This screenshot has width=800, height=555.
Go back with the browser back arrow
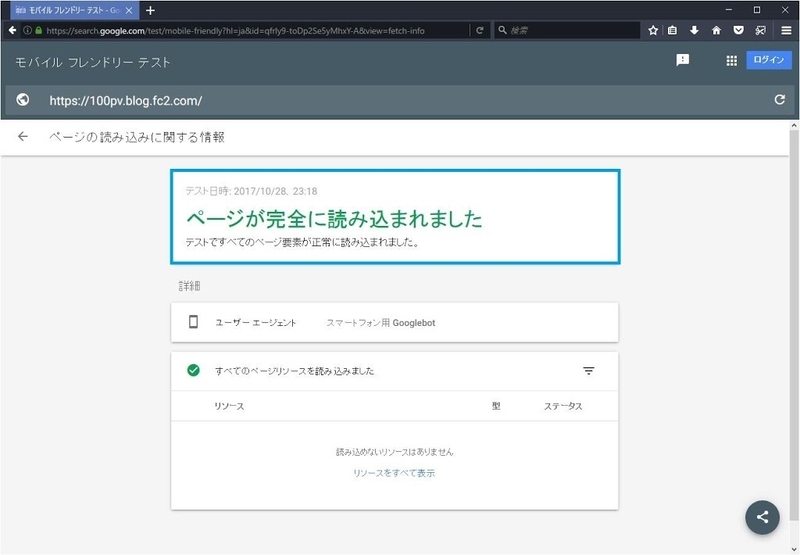click(12, 31)
